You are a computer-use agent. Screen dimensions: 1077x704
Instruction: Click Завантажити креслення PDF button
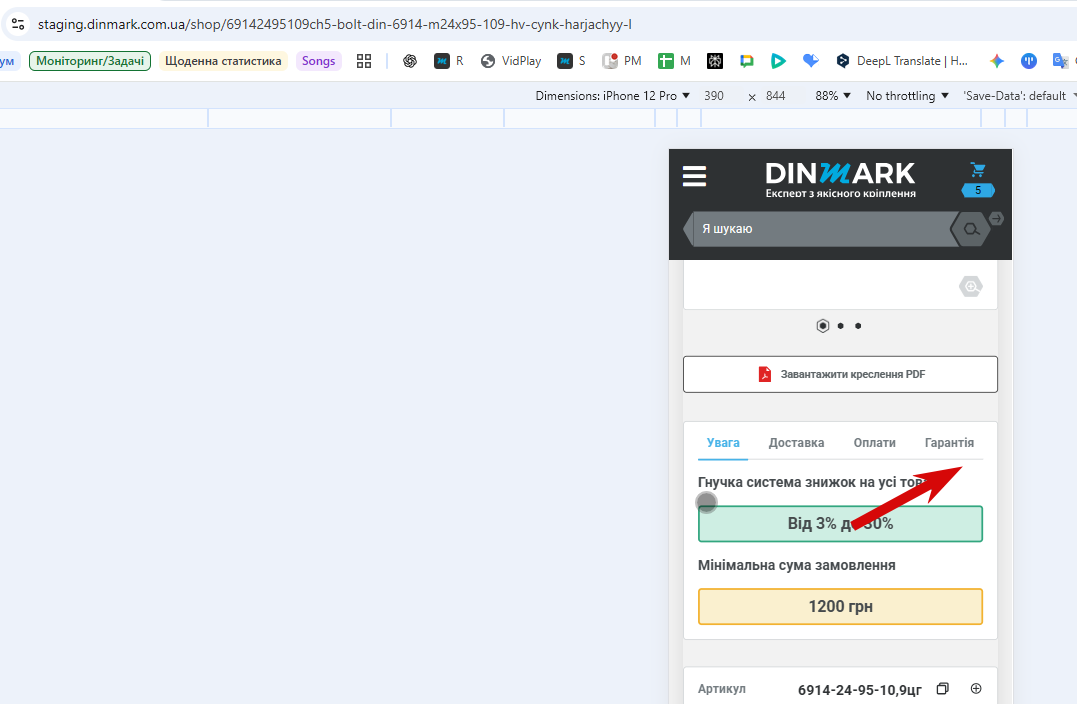coord(840,374)
